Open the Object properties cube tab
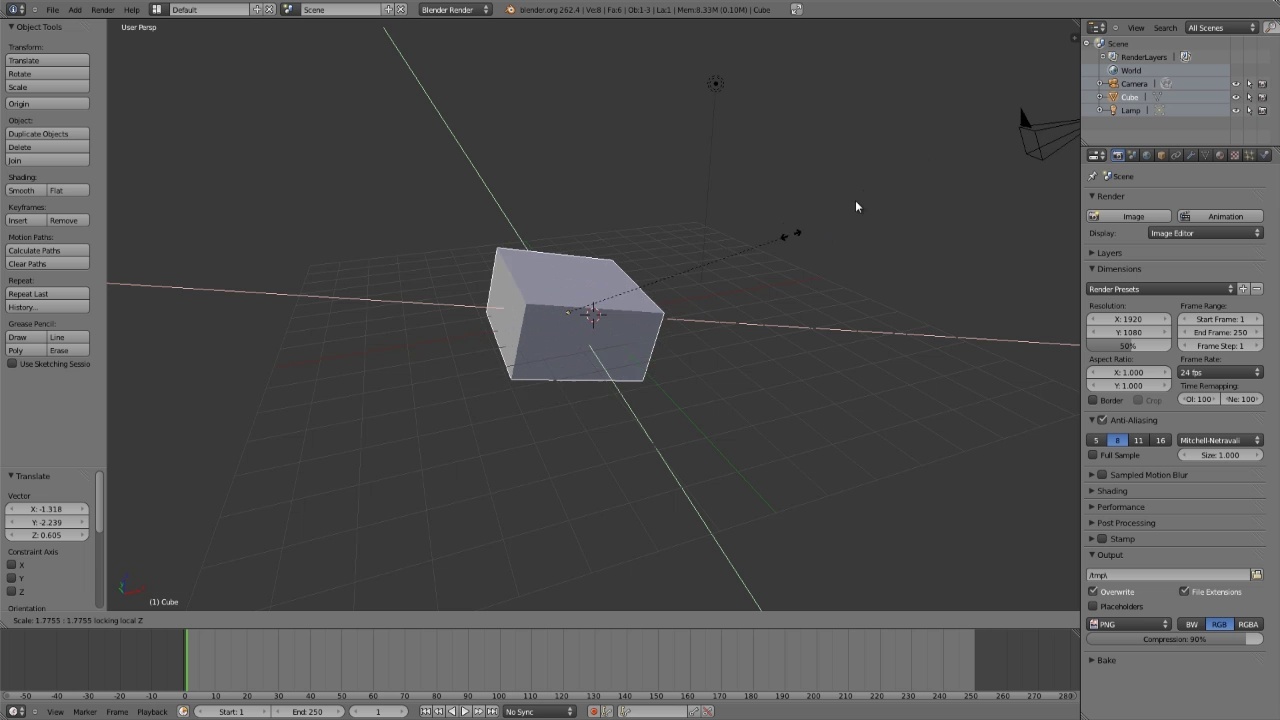1280x720 pixels. 1161,155
